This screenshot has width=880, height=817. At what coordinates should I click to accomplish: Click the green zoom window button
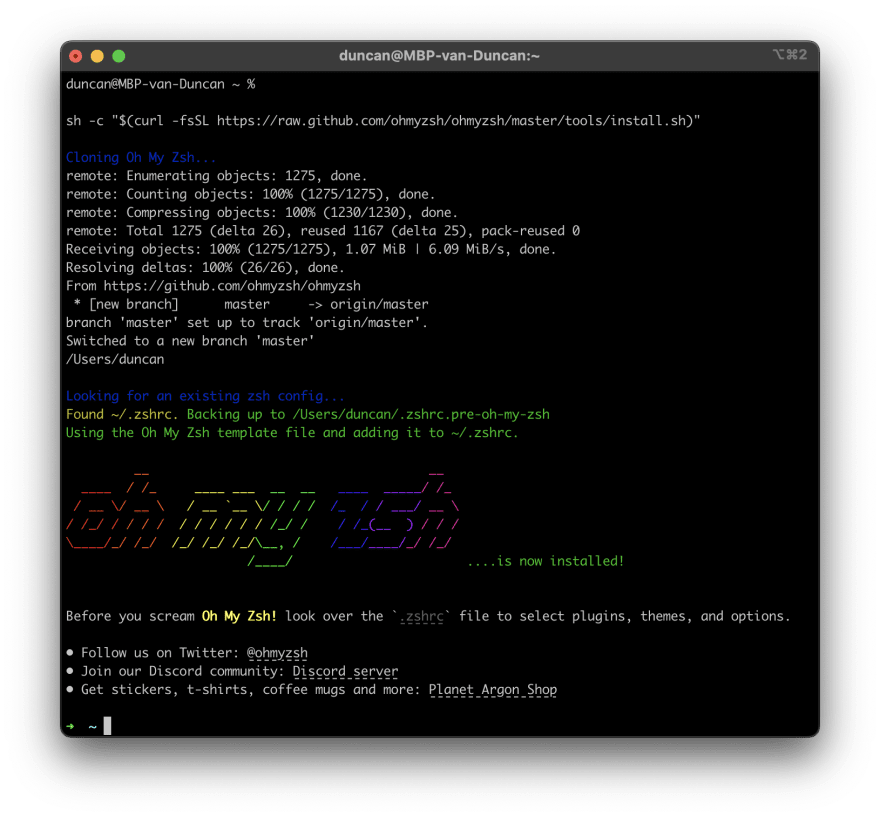pos(118,56)
